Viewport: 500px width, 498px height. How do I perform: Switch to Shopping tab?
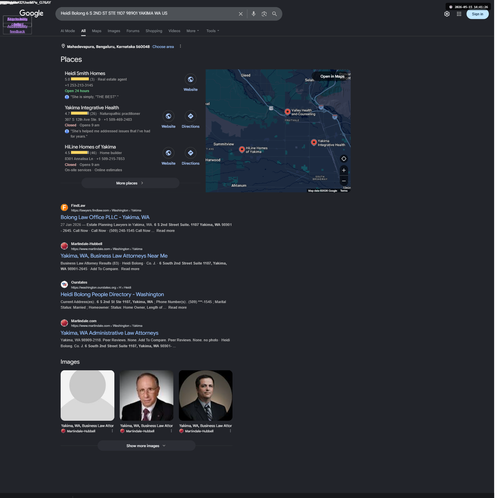(x=154, y=31)
